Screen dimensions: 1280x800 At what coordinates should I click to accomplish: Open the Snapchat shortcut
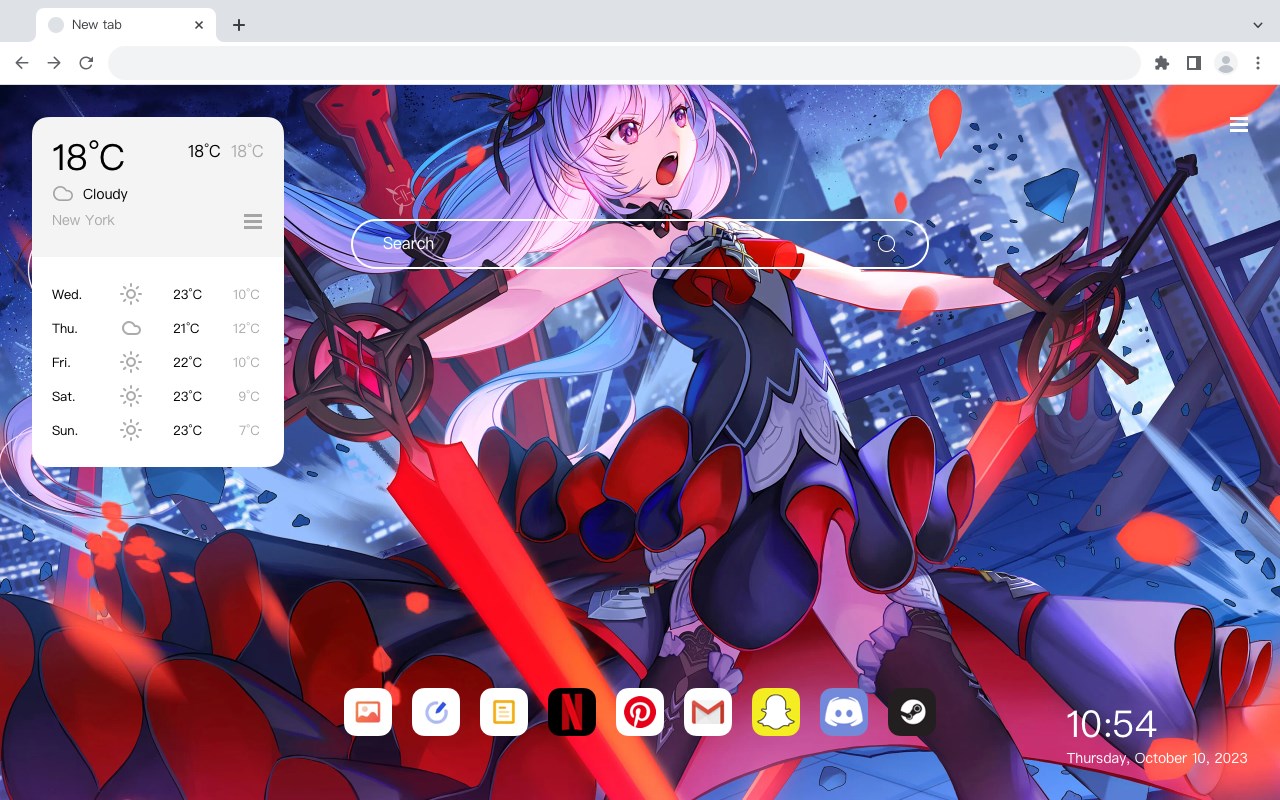pyautogui.click(x=776, y=712)
